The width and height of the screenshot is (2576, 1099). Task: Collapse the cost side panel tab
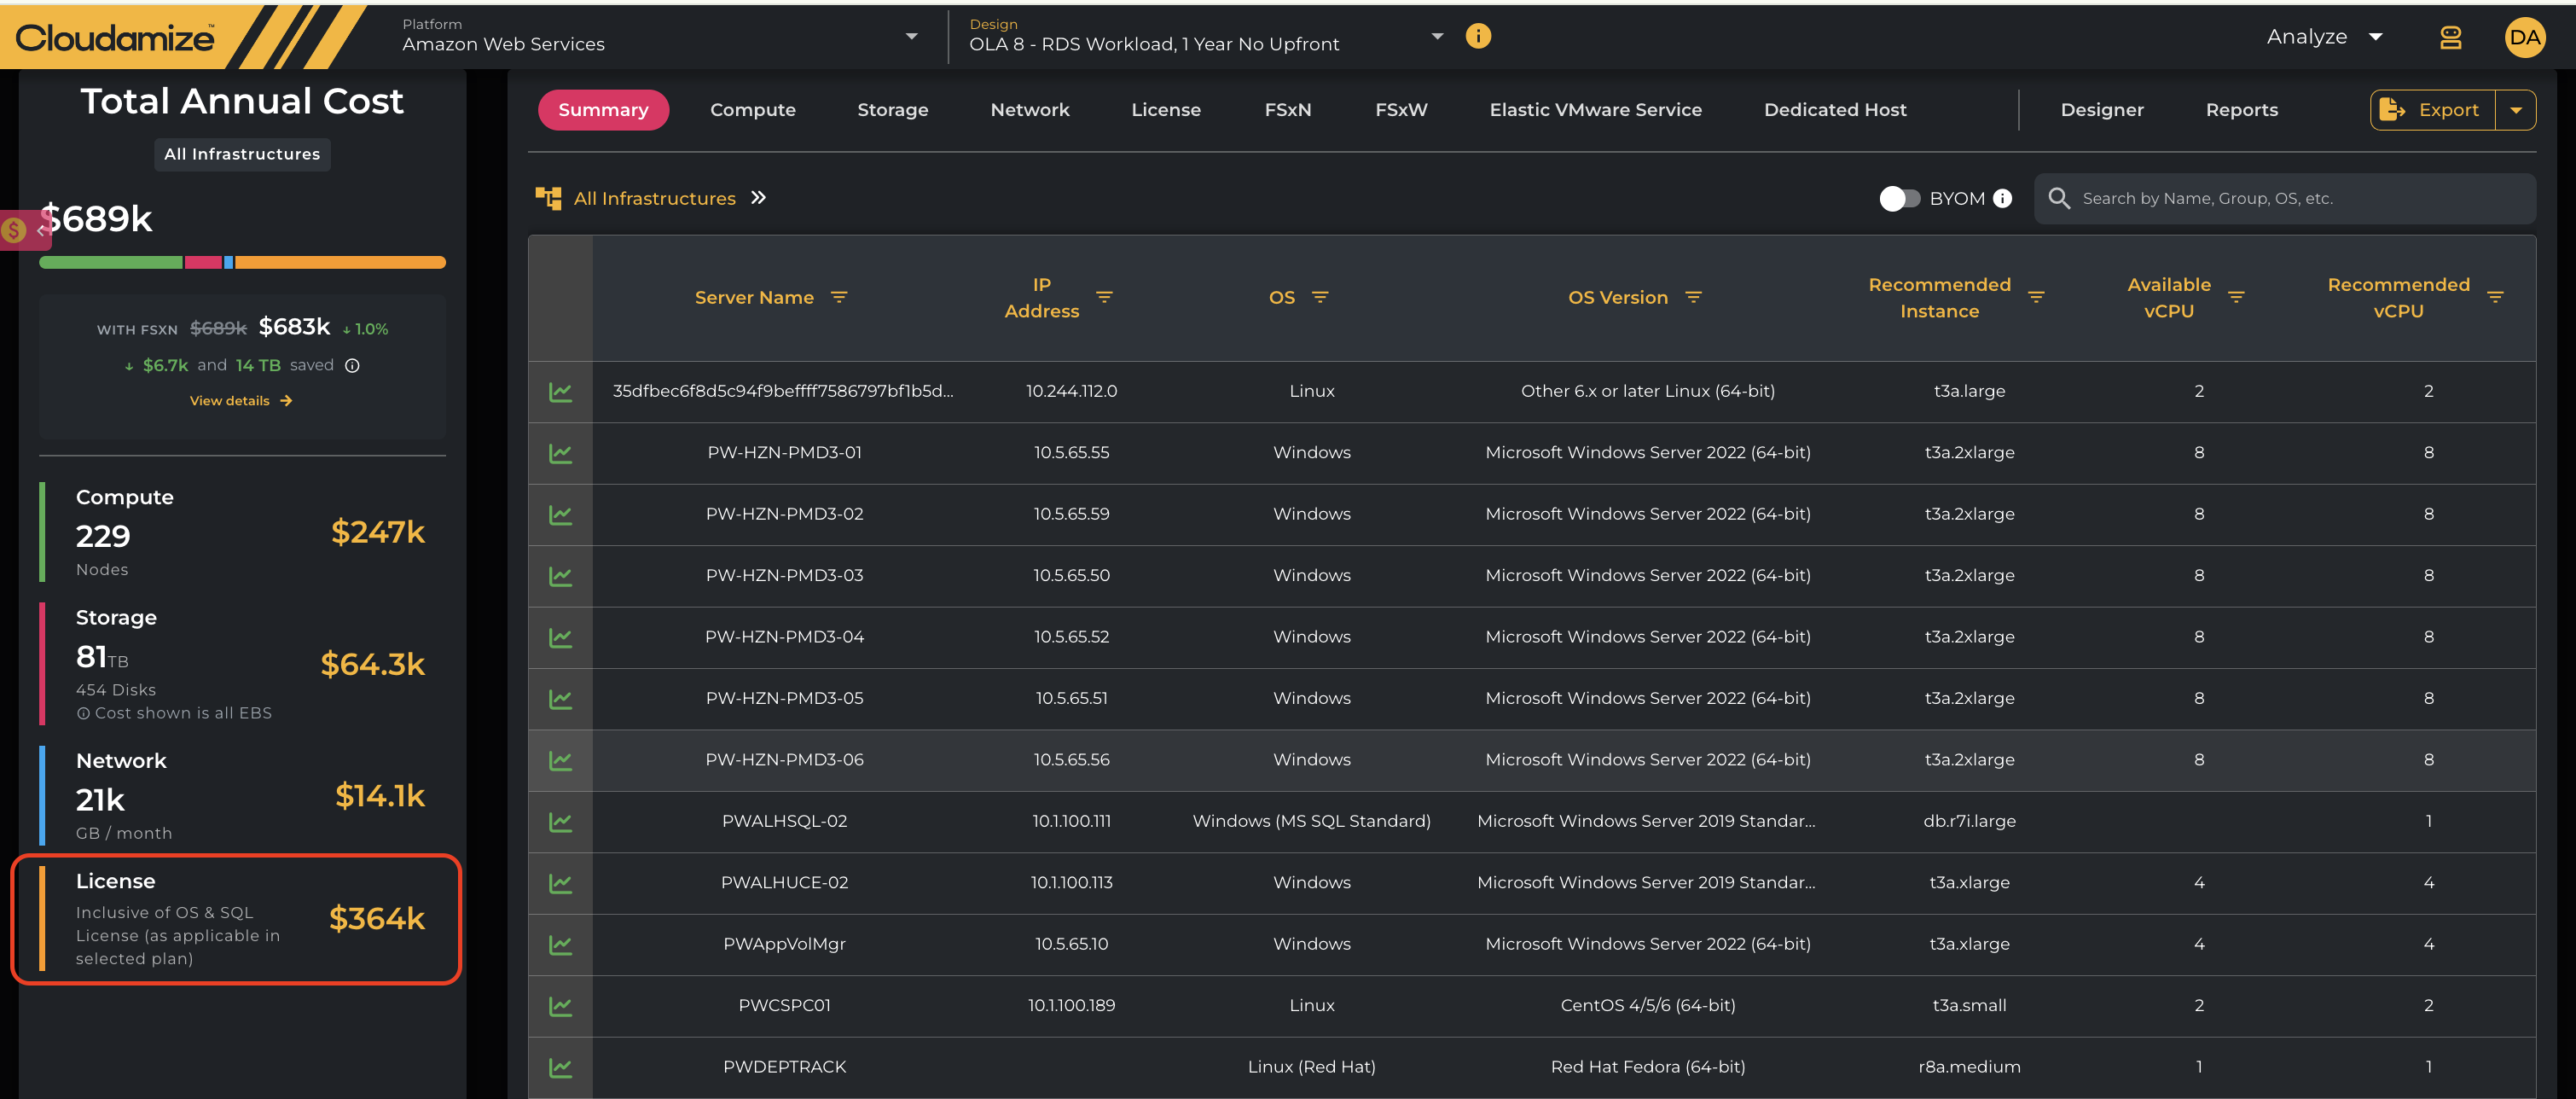click(26, 230)
